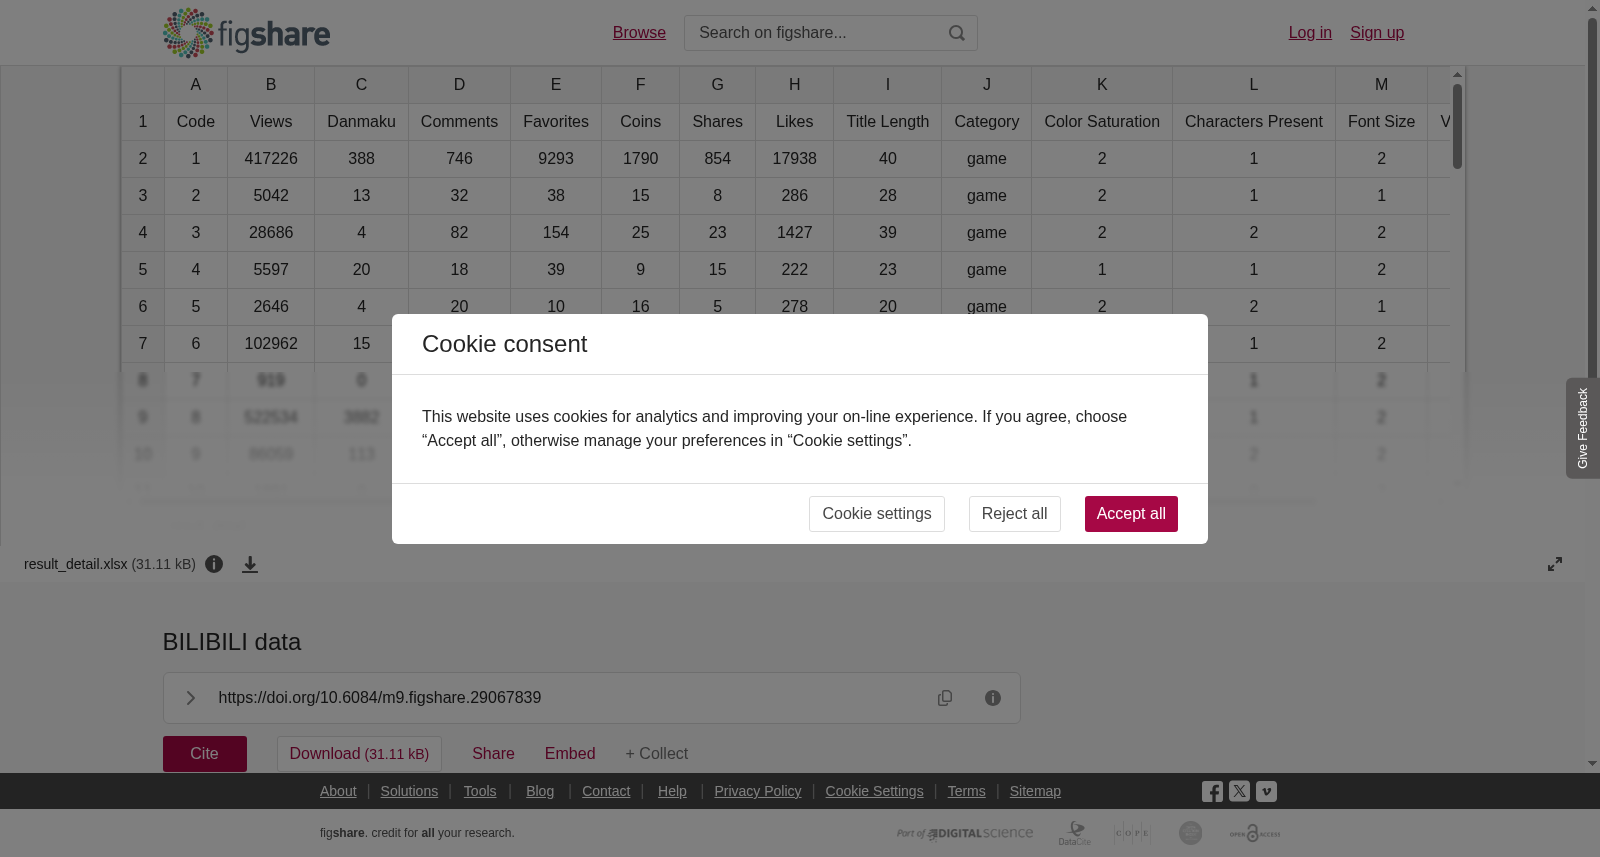Open the About footer link
The image size is (1600, 857).
(338, 791)
